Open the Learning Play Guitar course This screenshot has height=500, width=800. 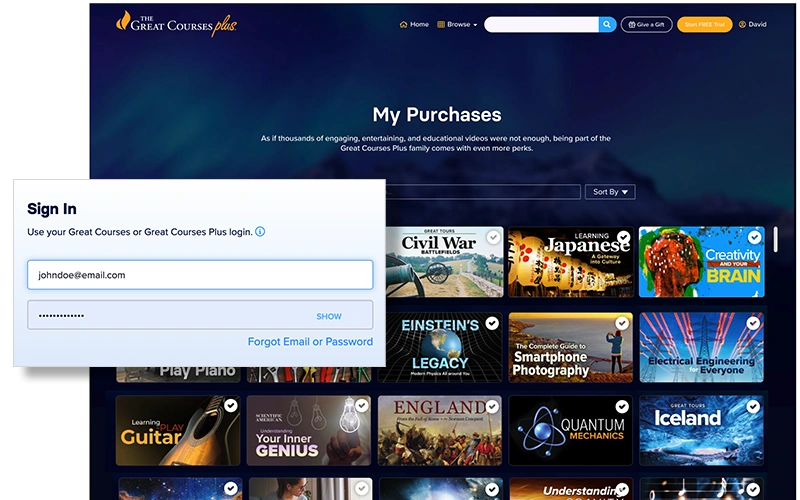[178, 431]
